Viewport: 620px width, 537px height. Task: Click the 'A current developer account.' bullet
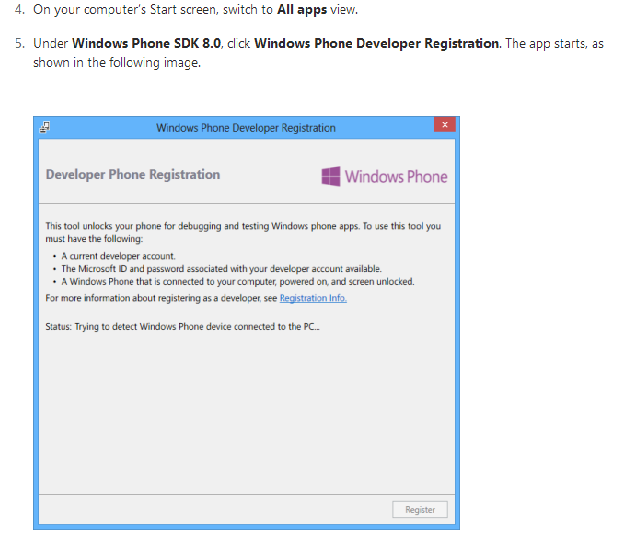click(118, 256)
